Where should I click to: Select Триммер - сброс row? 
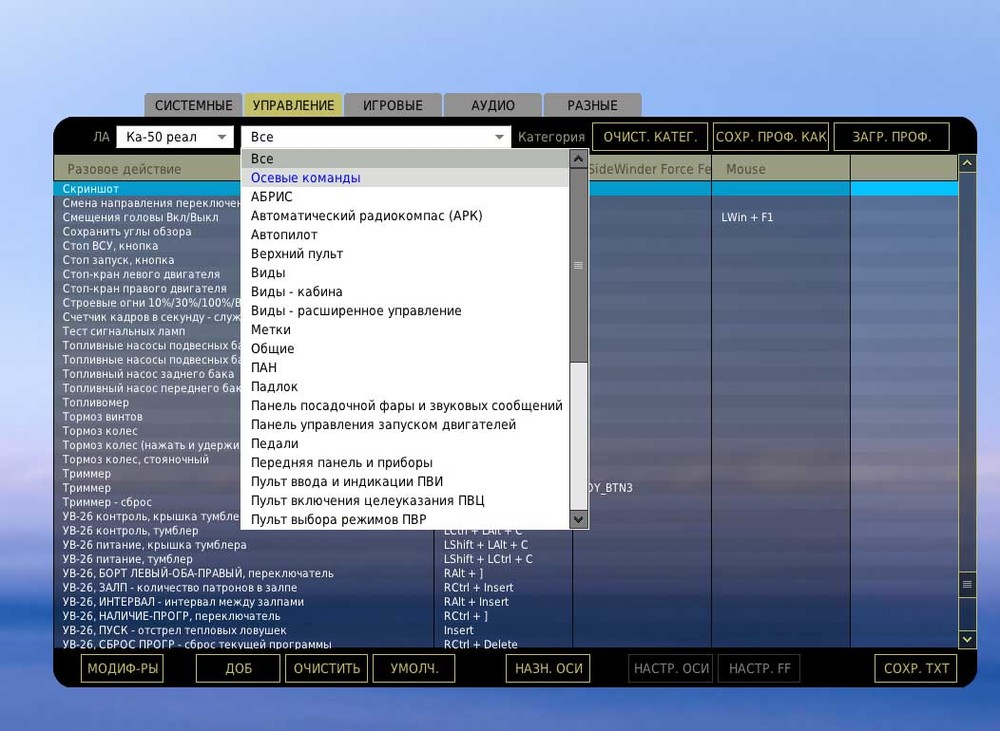click(506, 502)
